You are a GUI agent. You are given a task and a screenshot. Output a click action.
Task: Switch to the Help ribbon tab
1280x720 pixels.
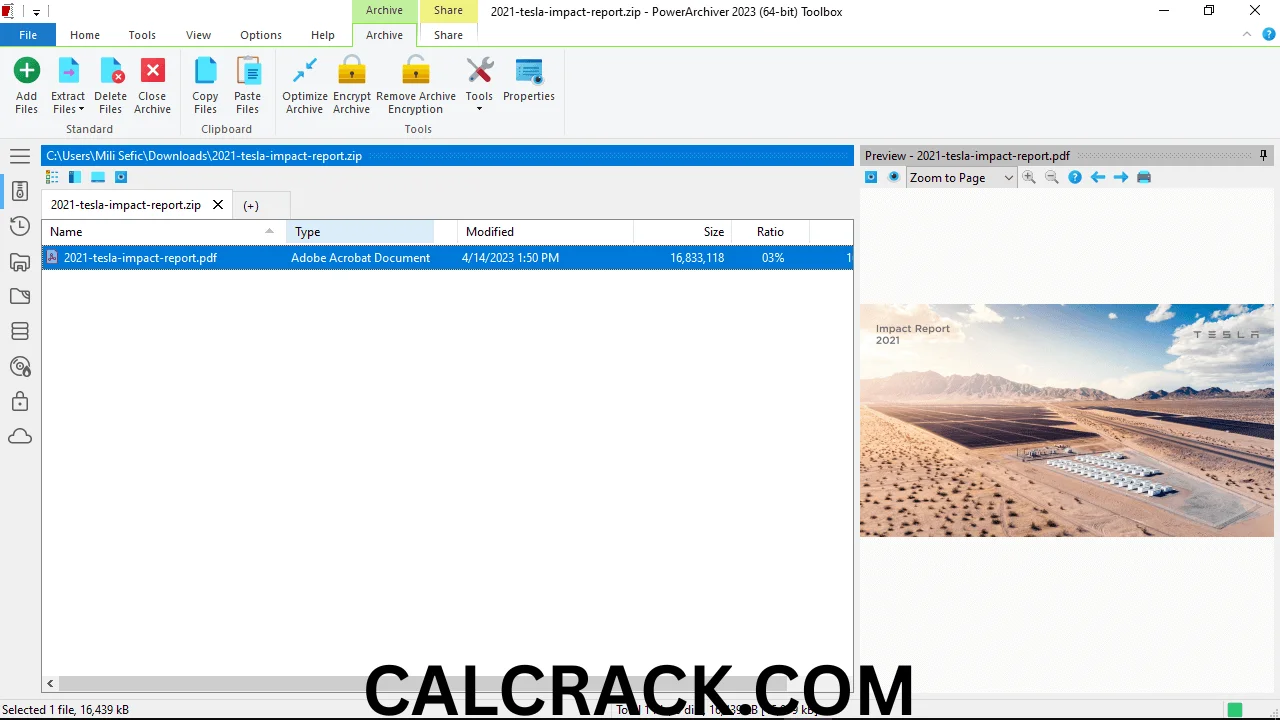point(323,35)
